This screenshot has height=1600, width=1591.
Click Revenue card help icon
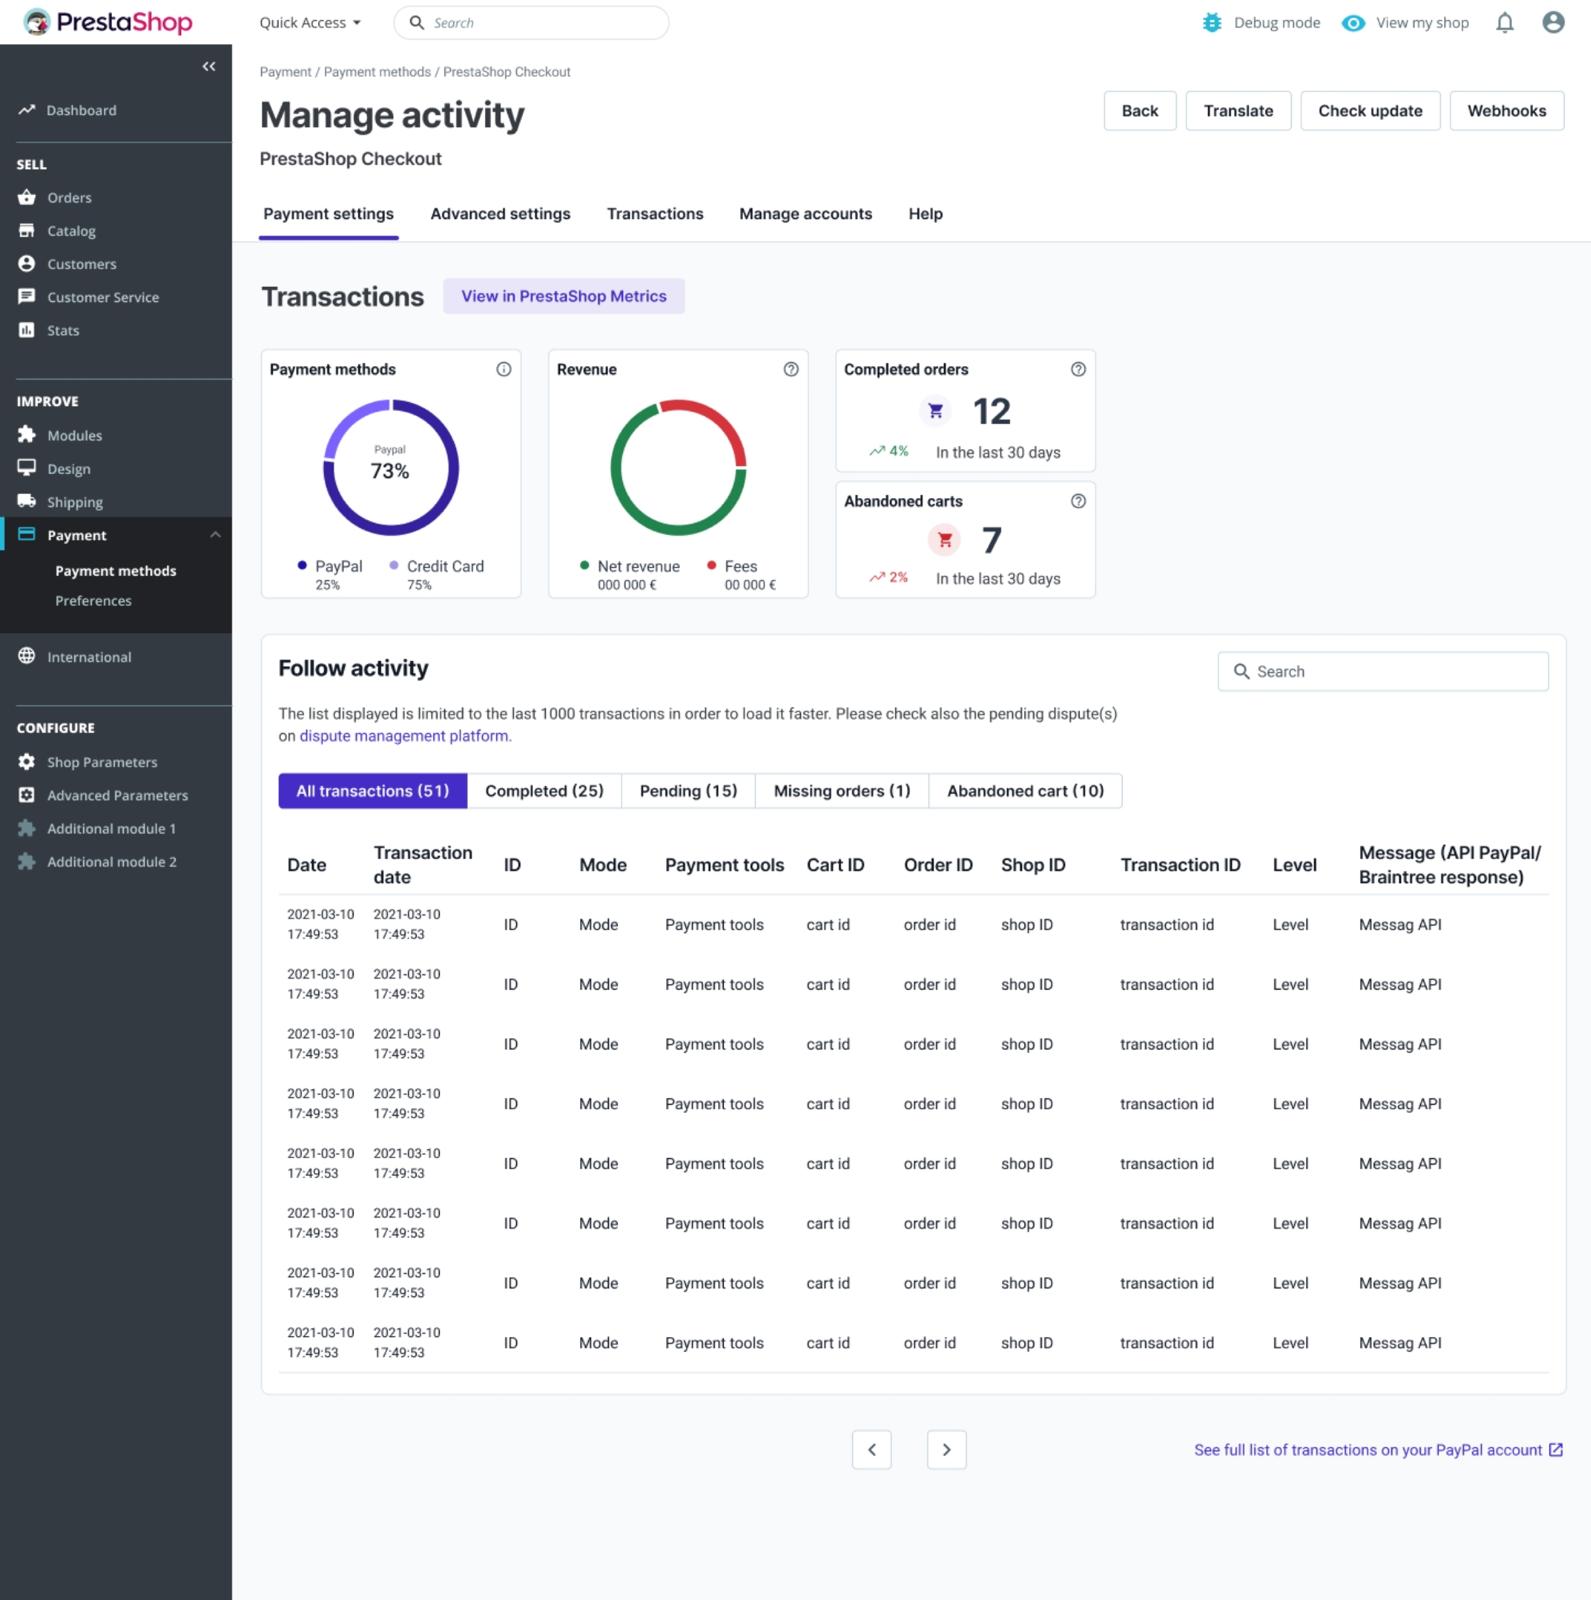pos(791,369)
